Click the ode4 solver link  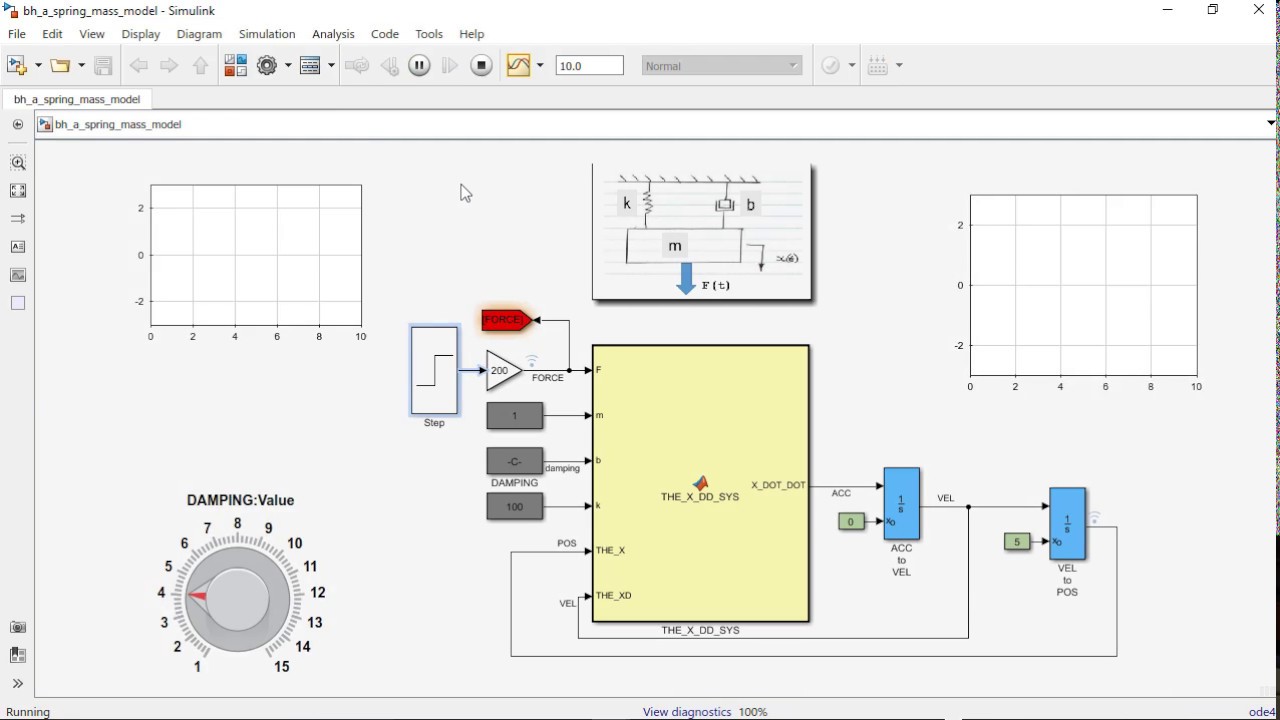[1263, 712]
